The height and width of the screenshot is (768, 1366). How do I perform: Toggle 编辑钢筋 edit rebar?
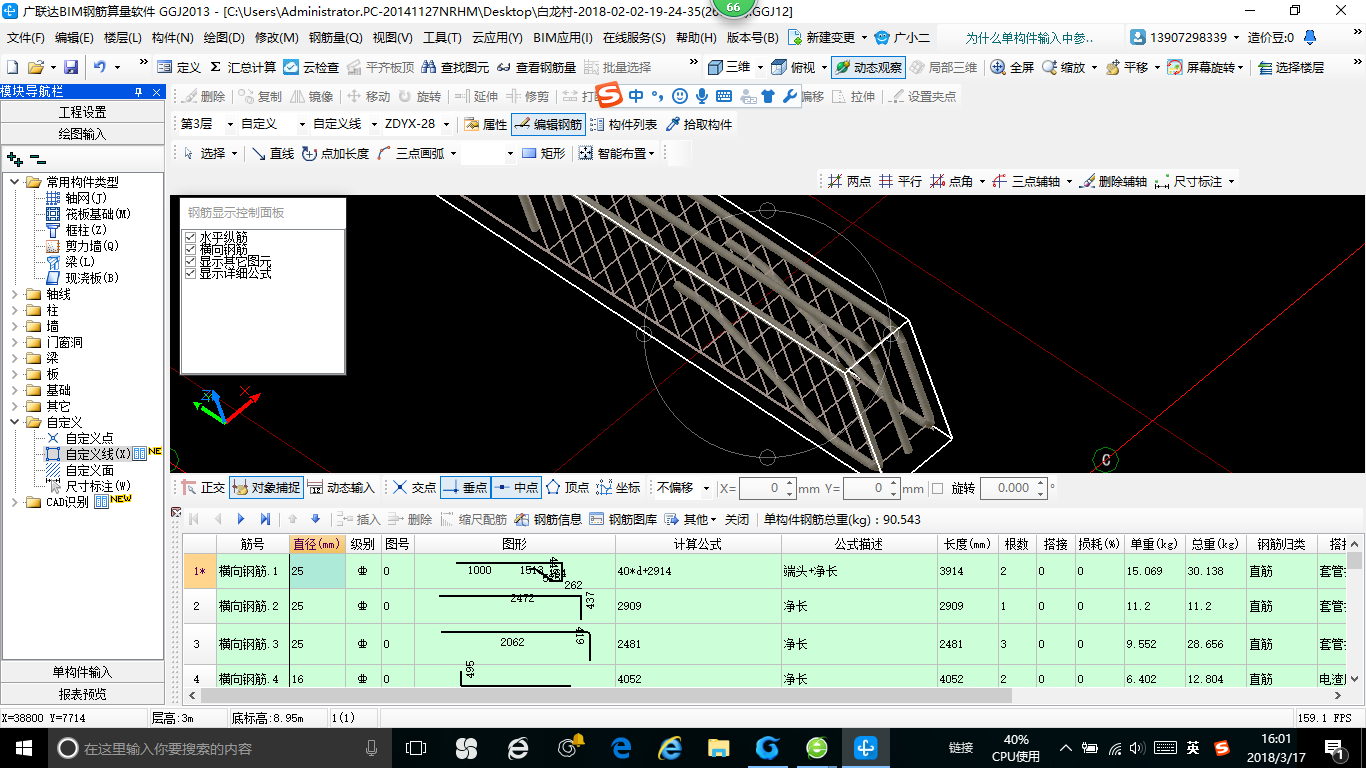click(x=548, y=124)
